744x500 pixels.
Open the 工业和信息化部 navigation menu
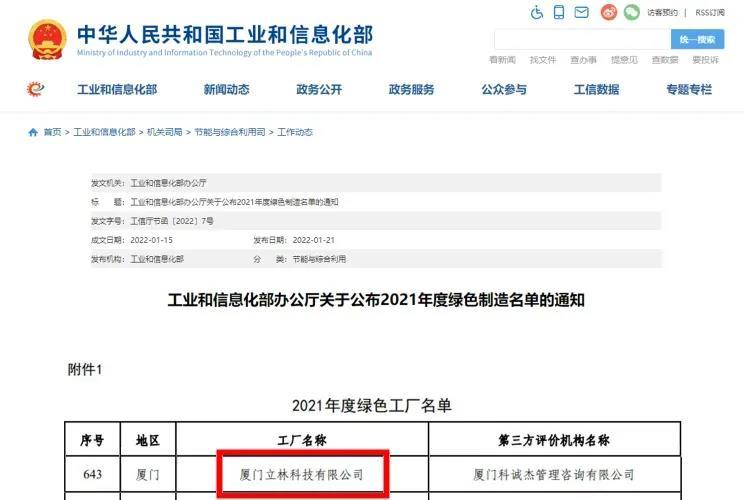tap(117, 89)
